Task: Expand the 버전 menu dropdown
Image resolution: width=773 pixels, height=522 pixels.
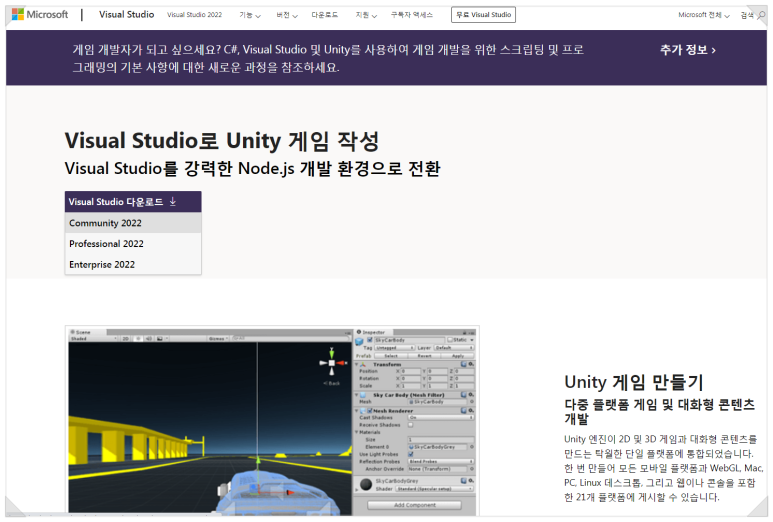Action: (x=287, y=15)
